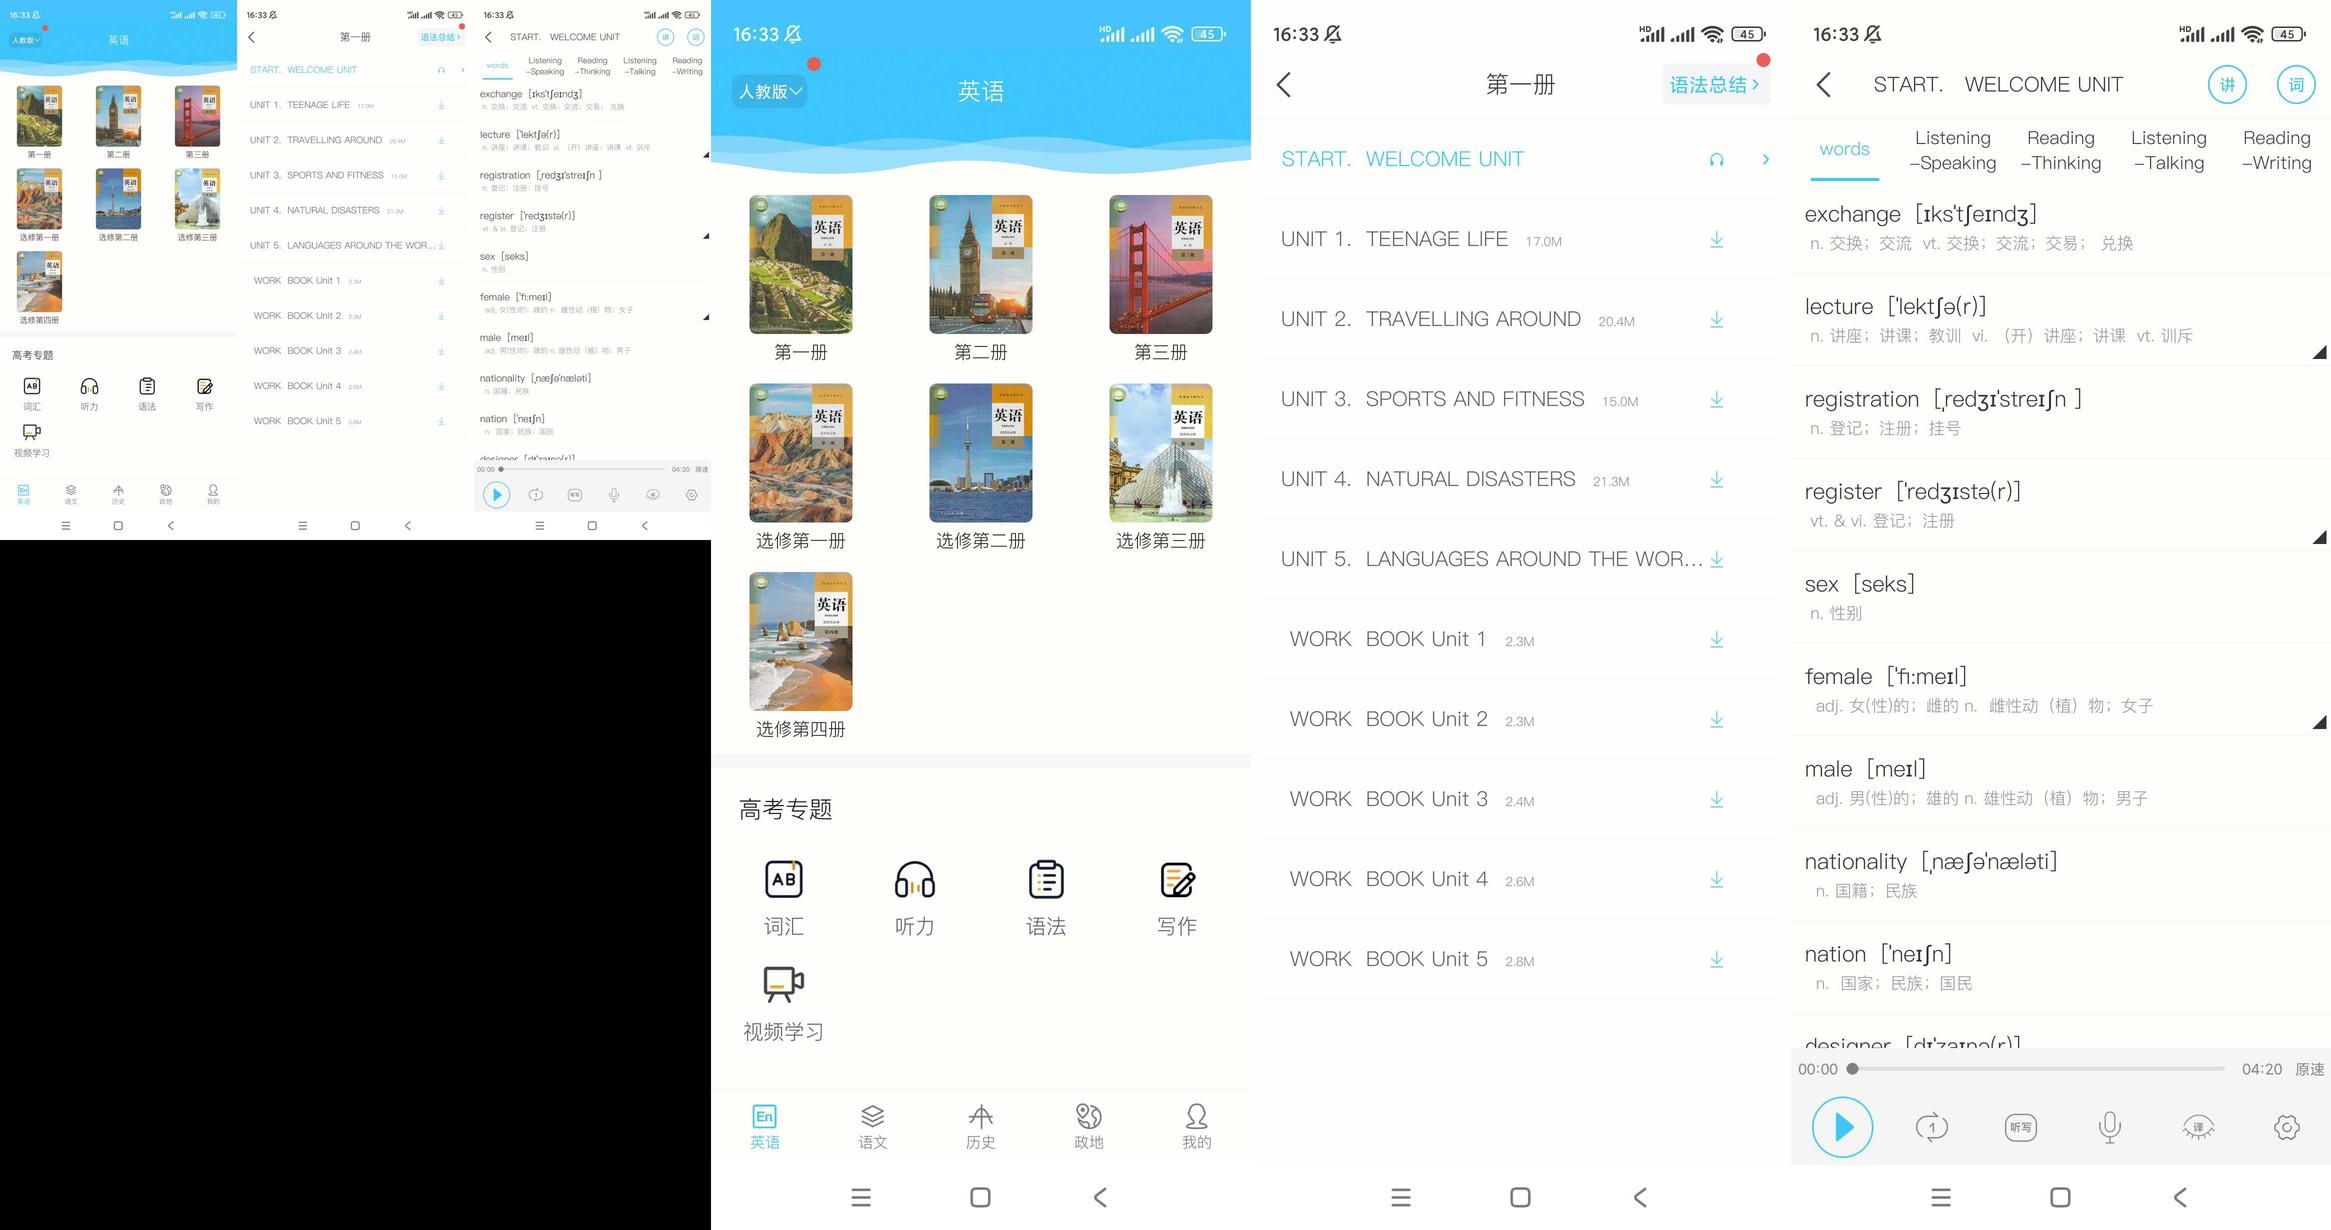Open the 语法总结 grammar summary link

1714,85
